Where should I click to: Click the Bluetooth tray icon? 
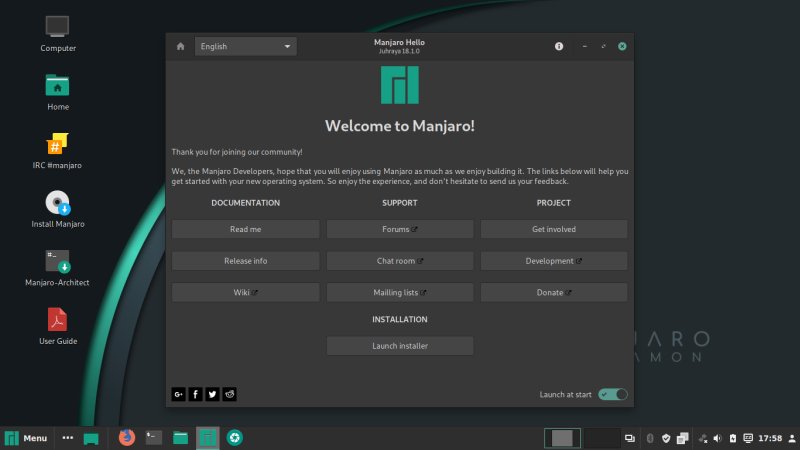(650, 438)
